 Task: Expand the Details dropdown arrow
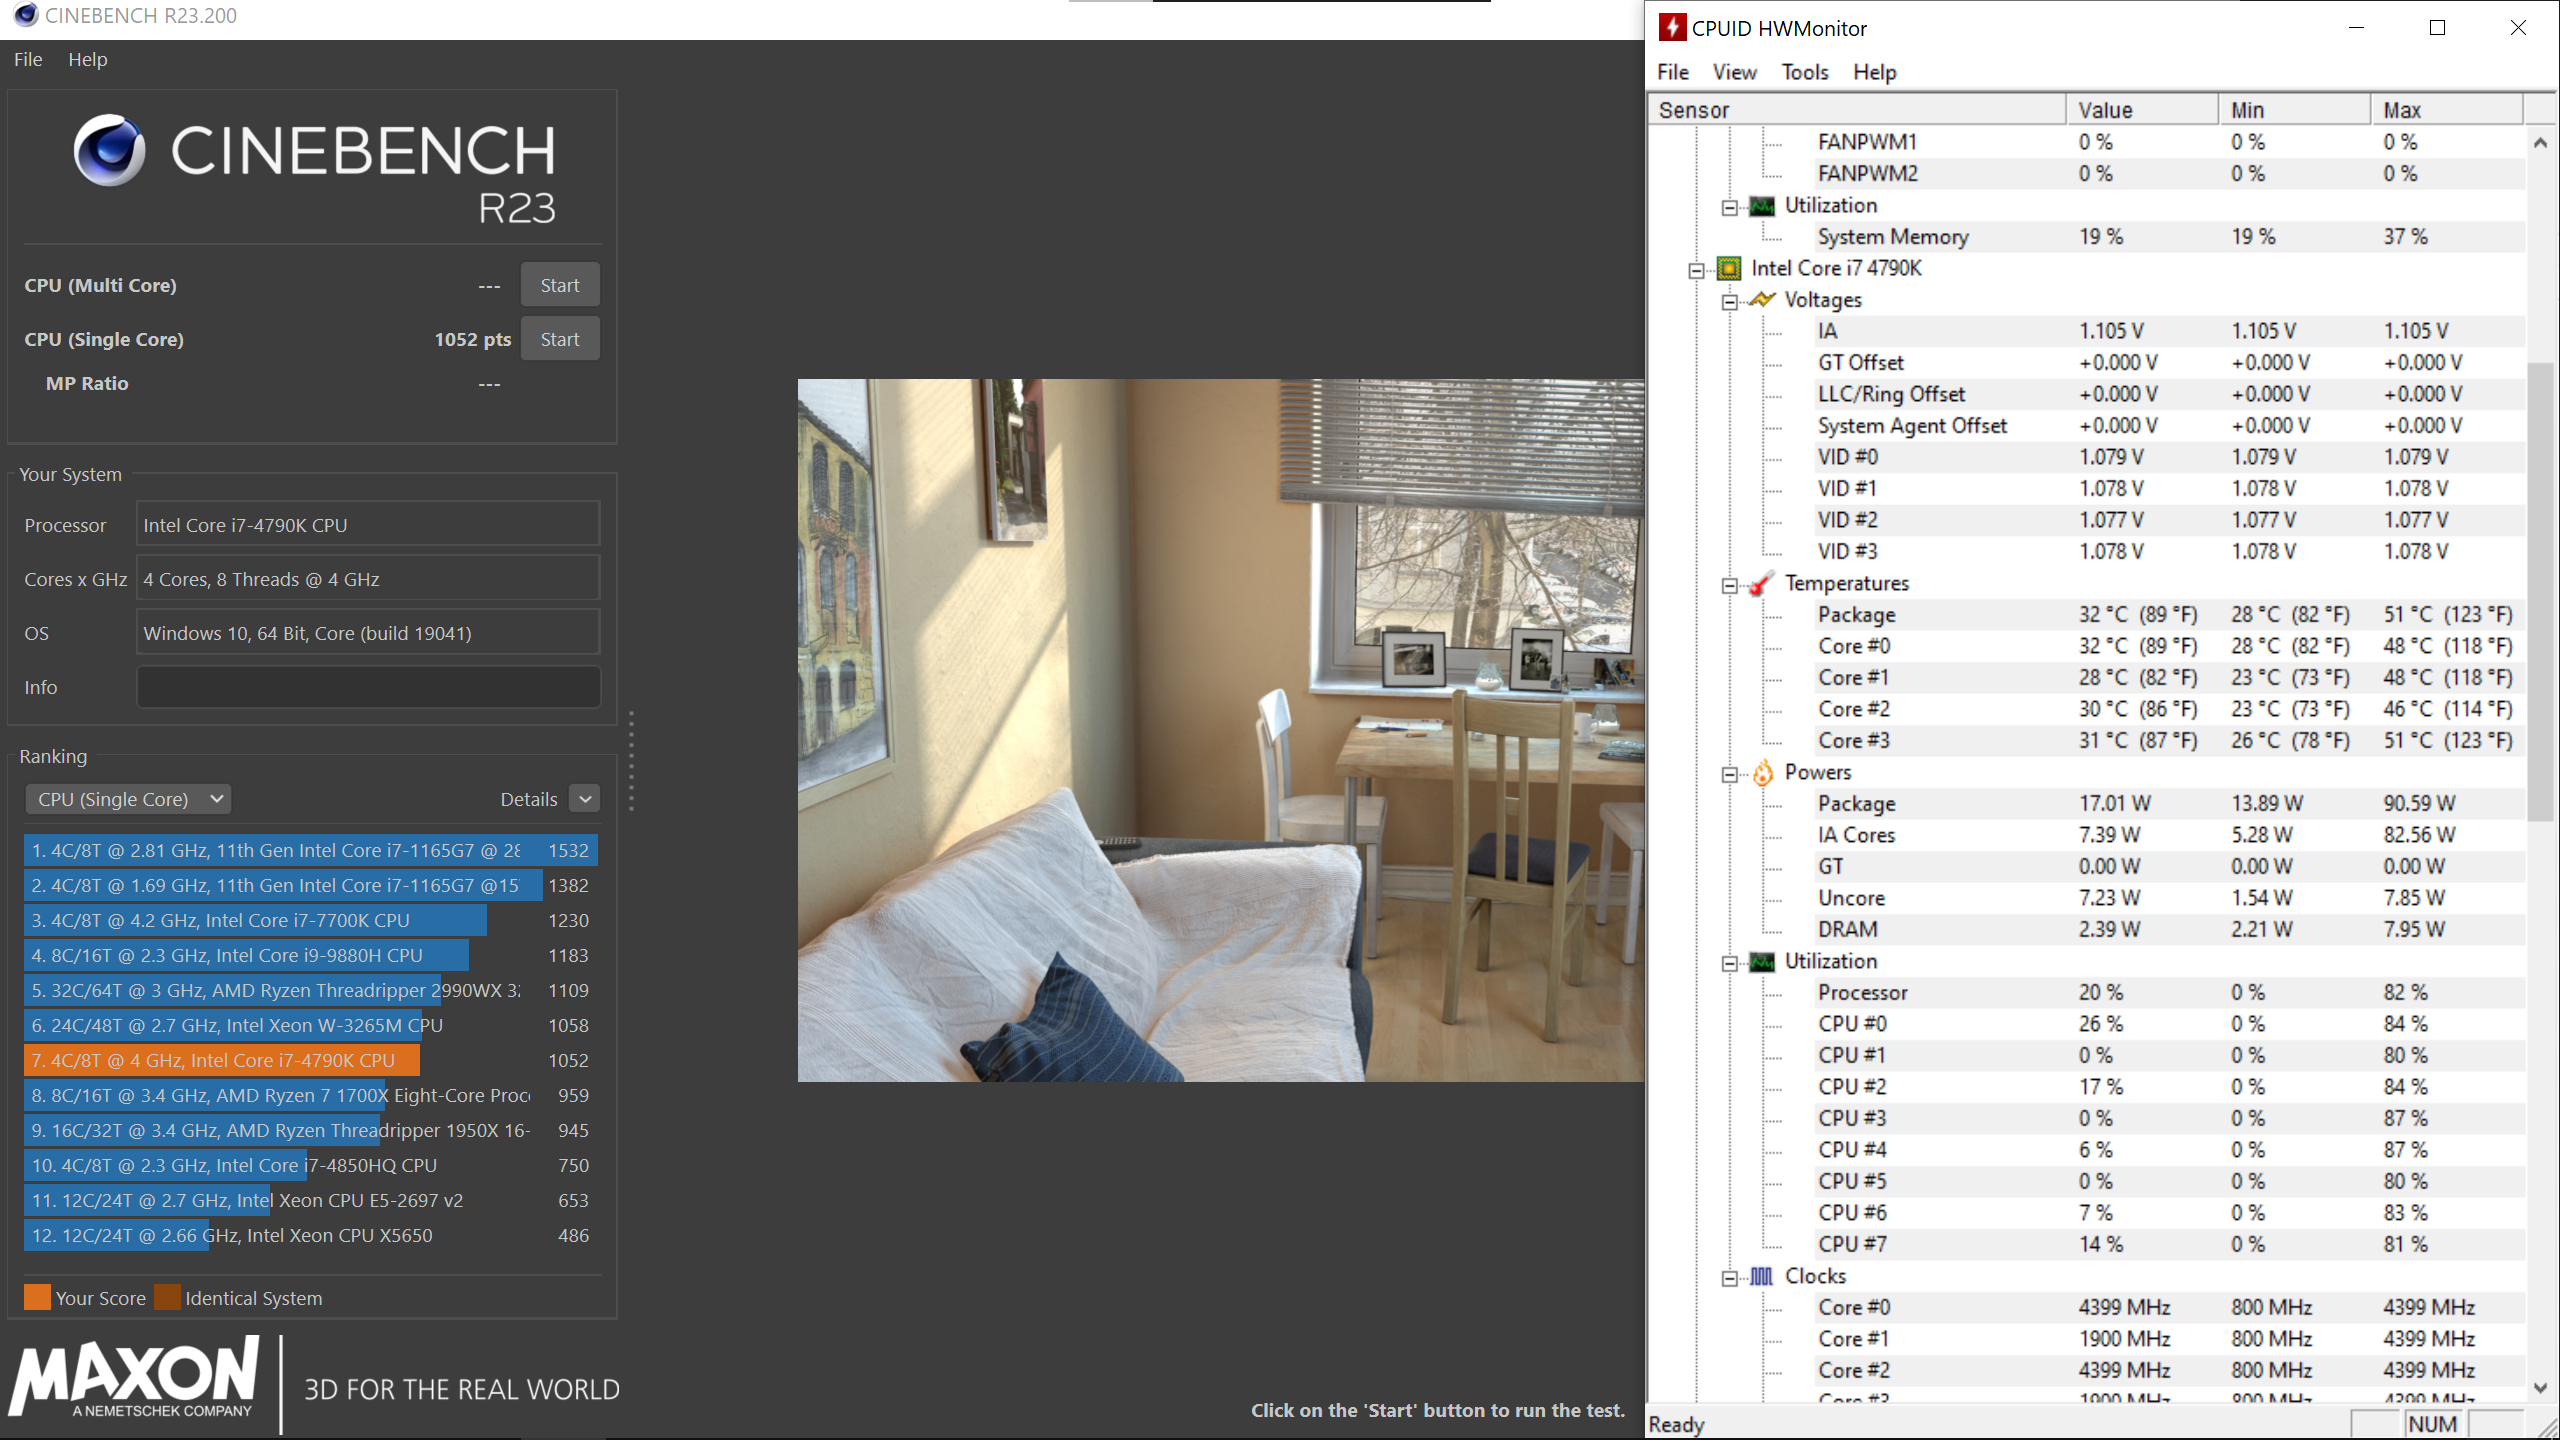coord(585,799)
